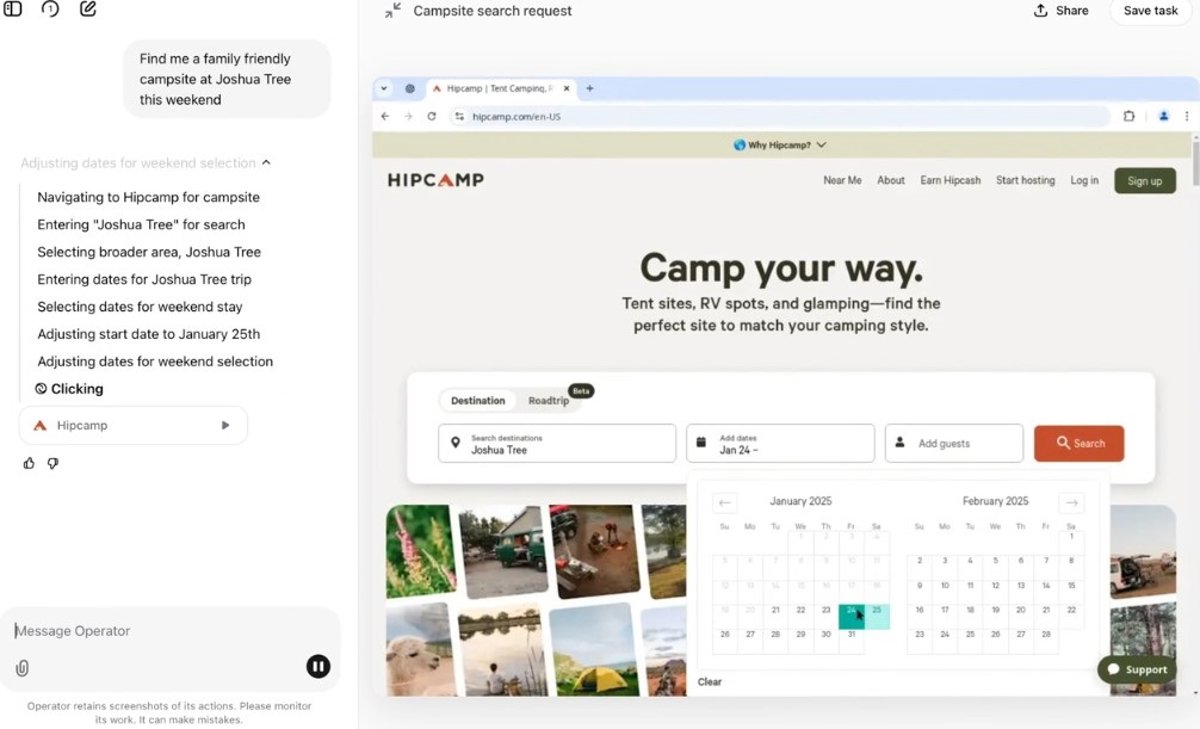Pause the Operator task
Screen dimensions: 1200x729
(x=318, y=666)
